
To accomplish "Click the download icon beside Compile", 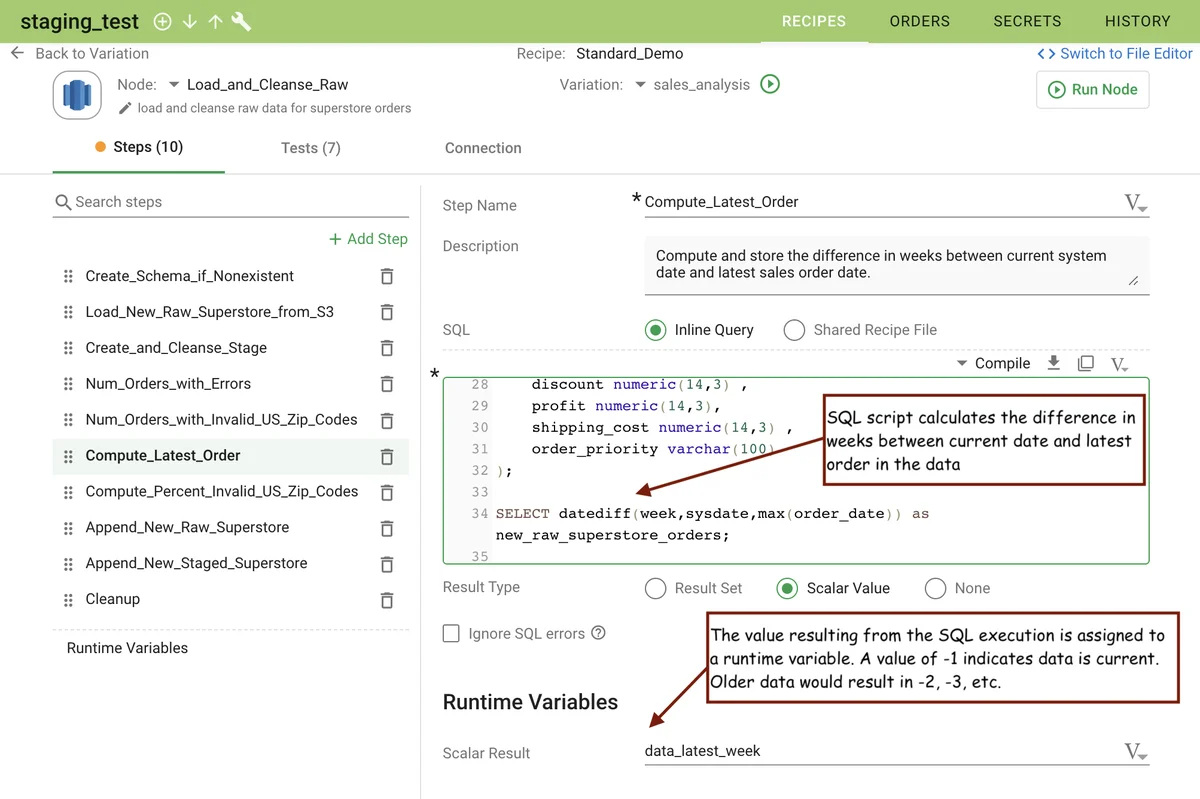I will pos(1055,363).
